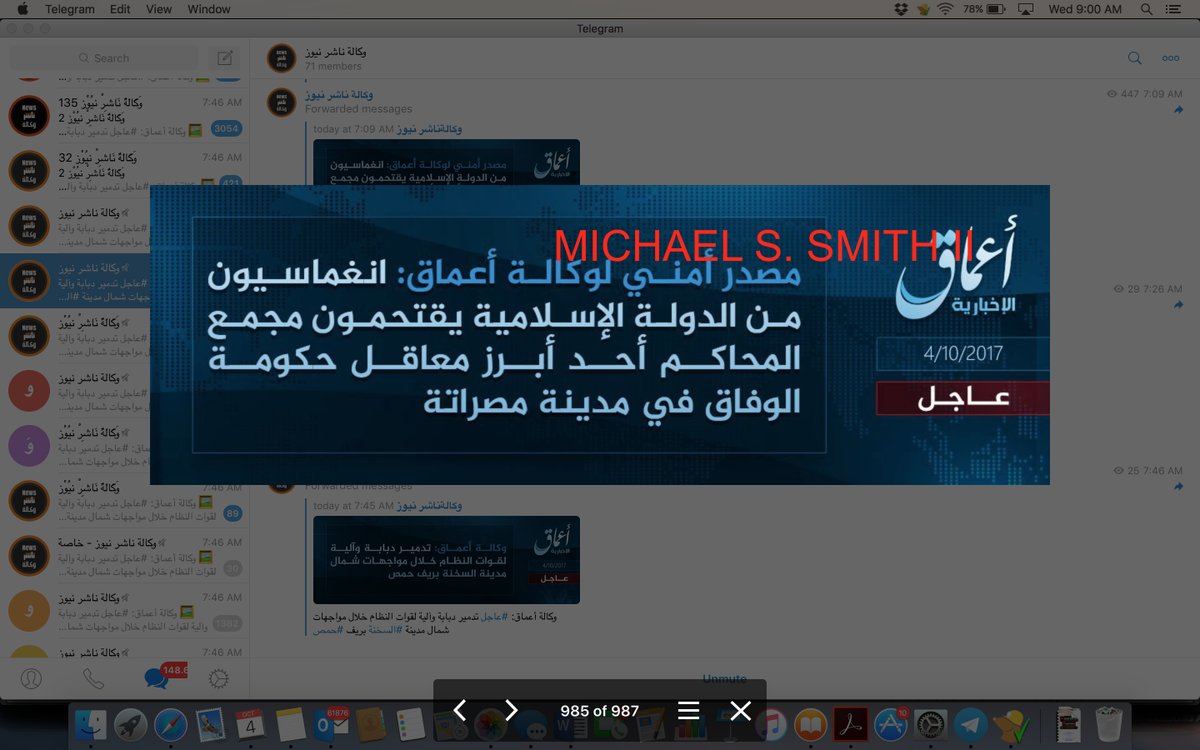Click Unmute at the bottom of the channel

pos(724,679)
